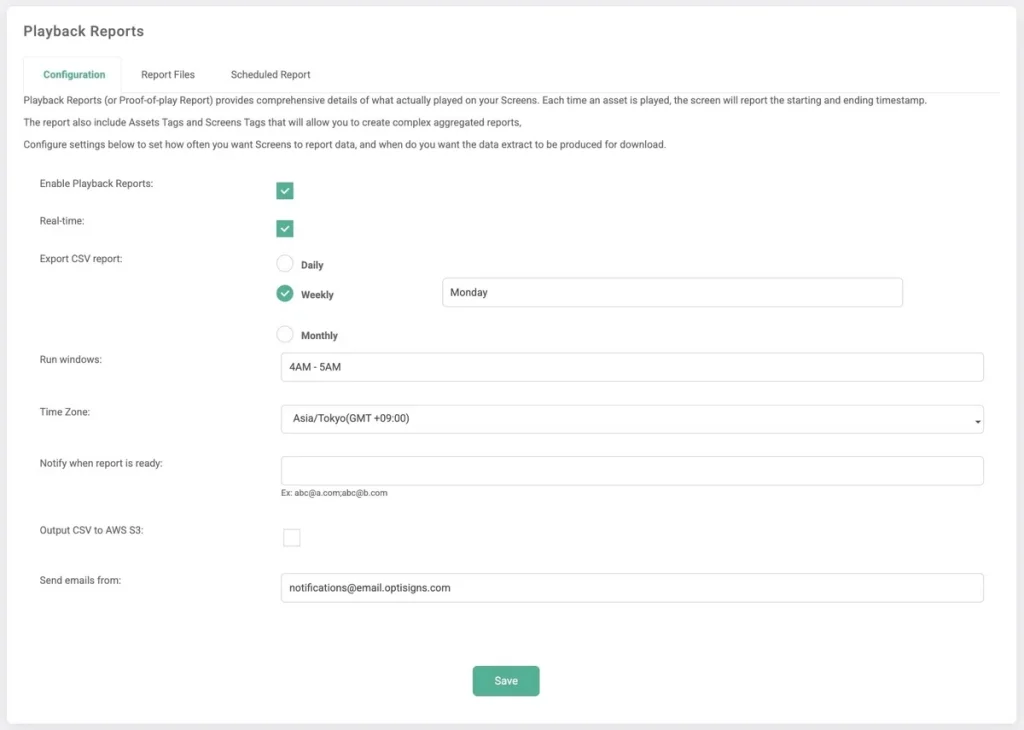Click the Playback Reports page heading
Viewport: 1024px width, 730px height.
84,31
